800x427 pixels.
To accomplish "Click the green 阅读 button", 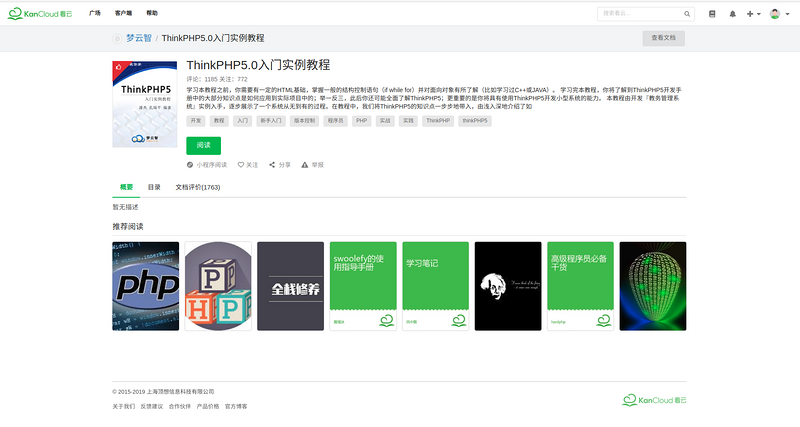I will click(x=204, y=145).
